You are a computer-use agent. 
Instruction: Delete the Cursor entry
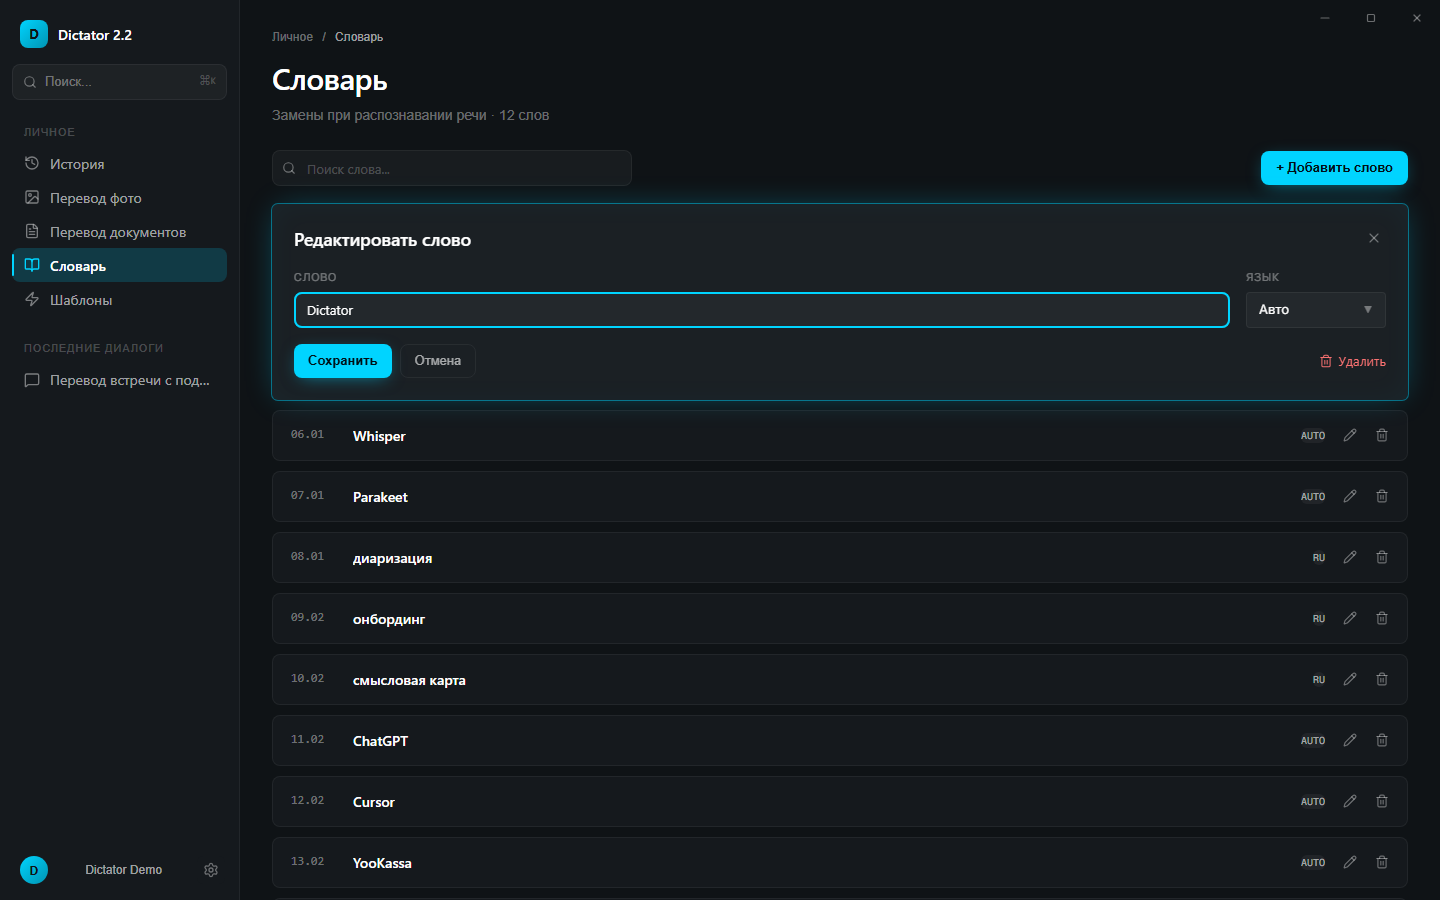pos(1382,801)
